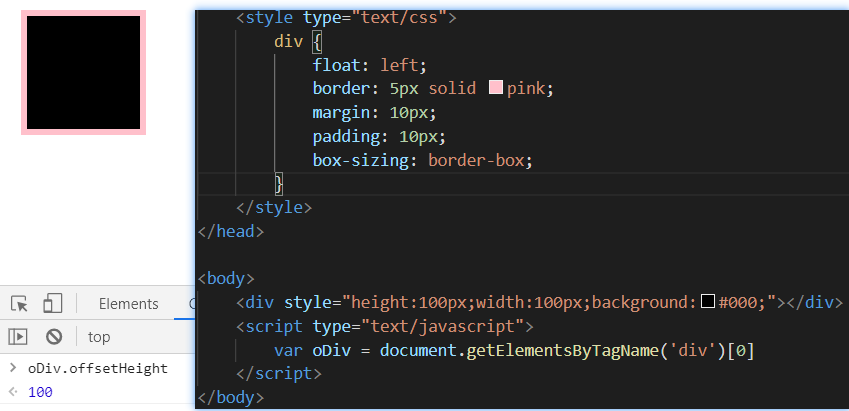849x411 pixels.
Task: Select the 'box-sizing' property in the code
Action: (x=361, y=160)
